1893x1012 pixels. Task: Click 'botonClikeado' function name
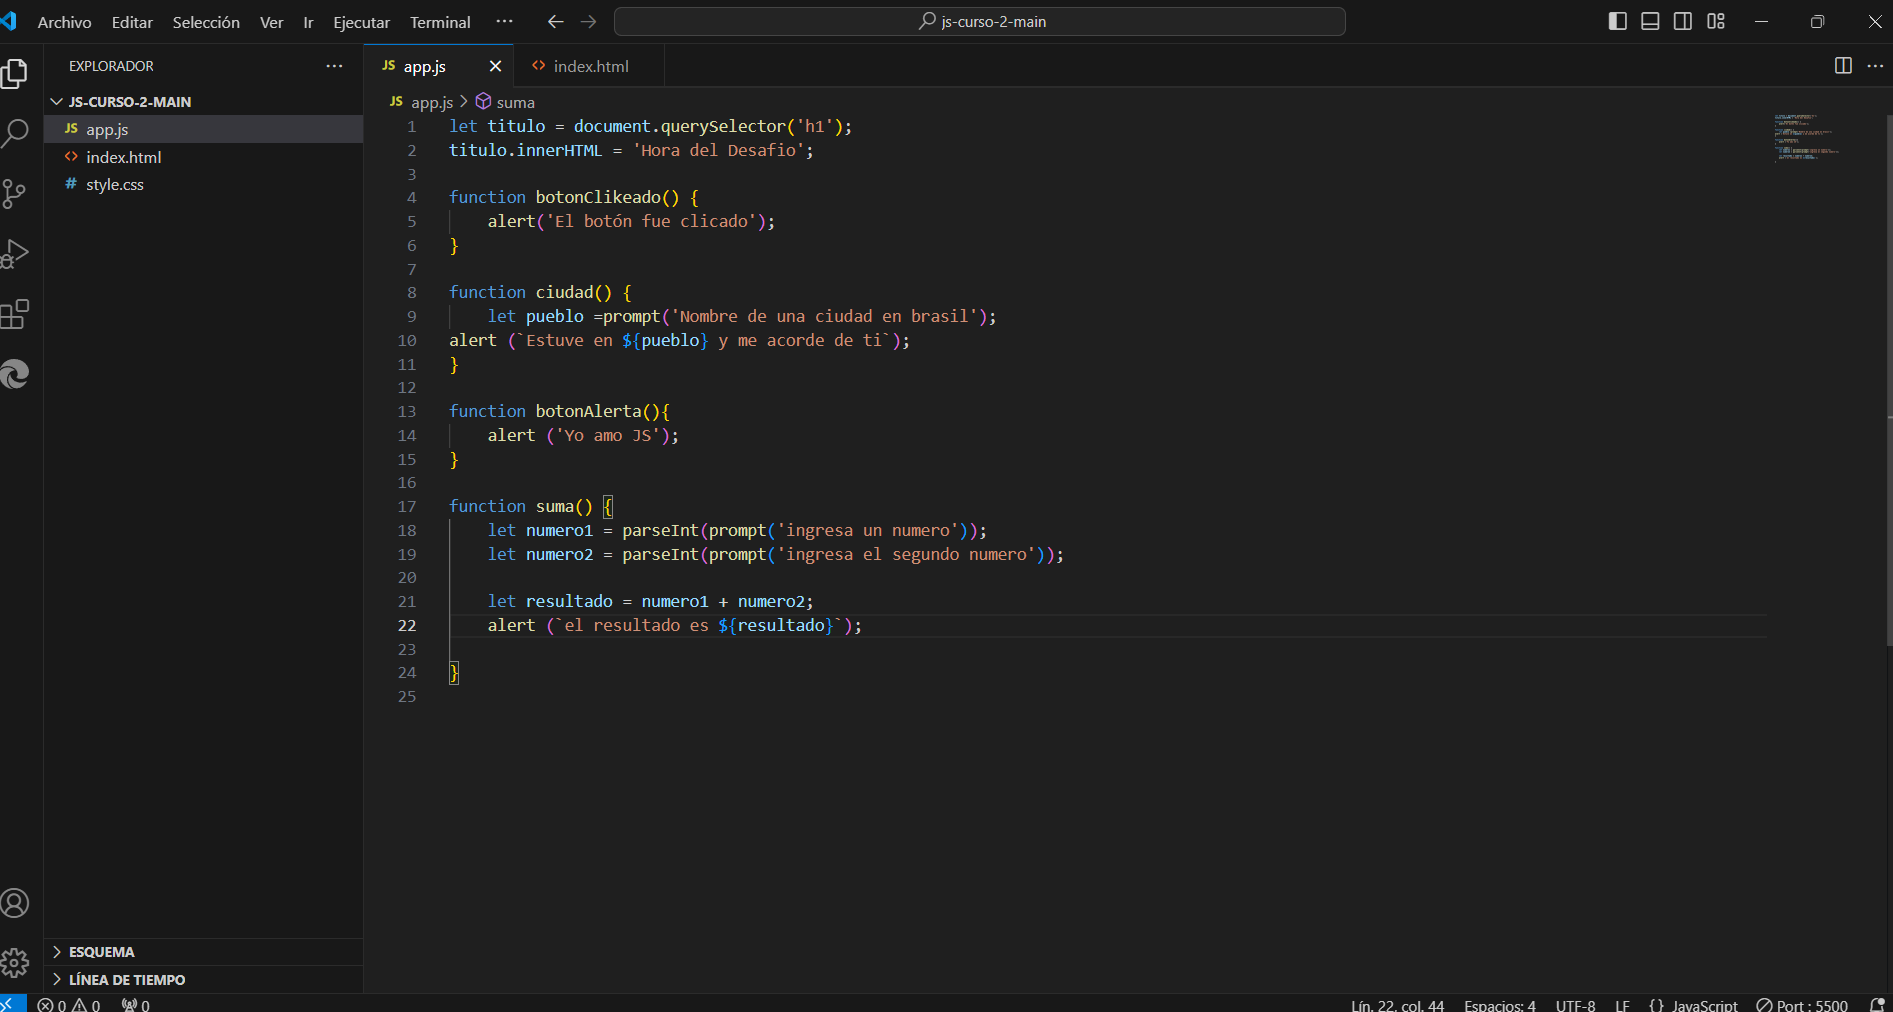point(598,197)
